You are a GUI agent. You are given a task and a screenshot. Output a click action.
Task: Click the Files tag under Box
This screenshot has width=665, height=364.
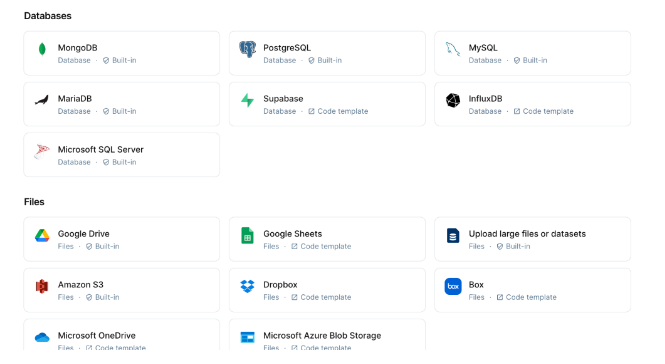click(476, 297)
